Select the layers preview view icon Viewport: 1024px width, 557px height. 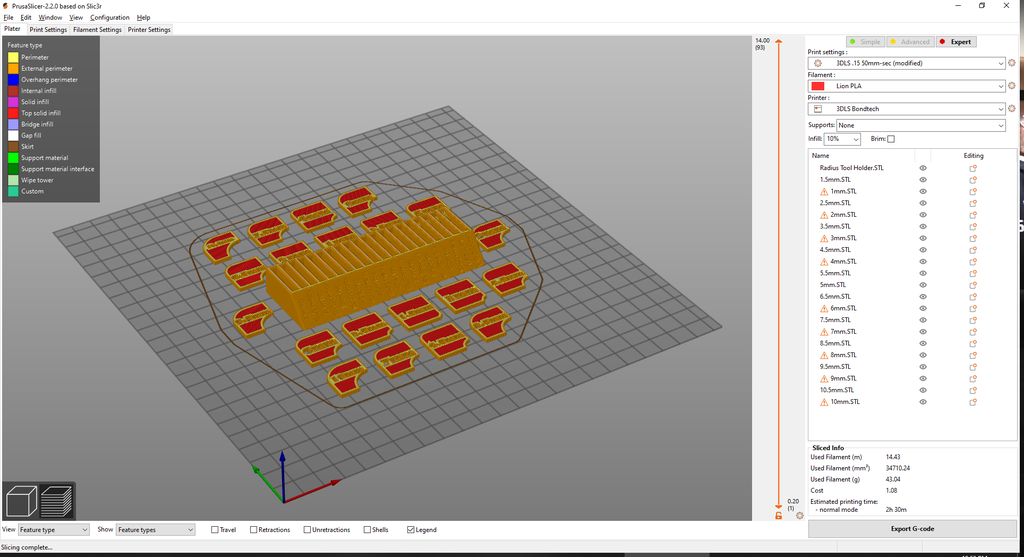click(58, 501)
